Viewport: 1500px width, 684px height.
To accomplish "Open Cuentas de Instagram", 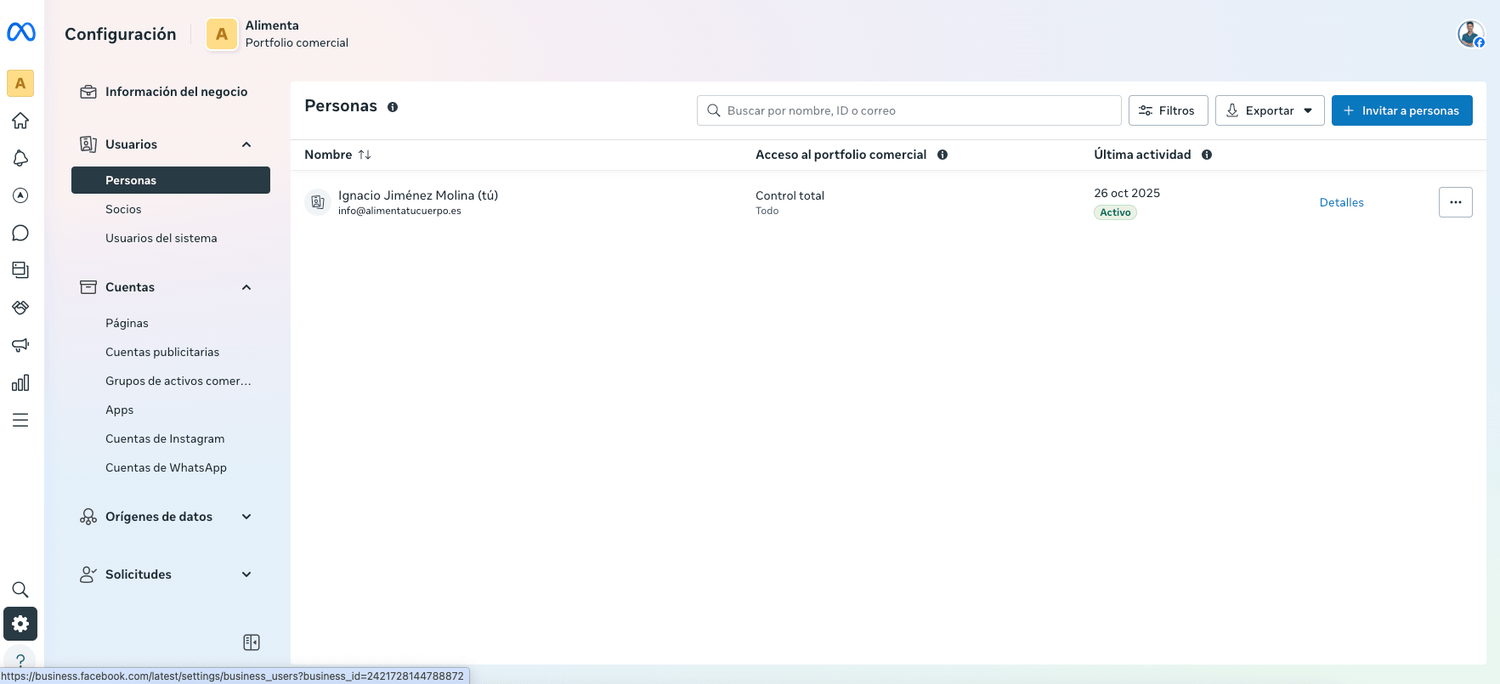I will tap(165, 439).
